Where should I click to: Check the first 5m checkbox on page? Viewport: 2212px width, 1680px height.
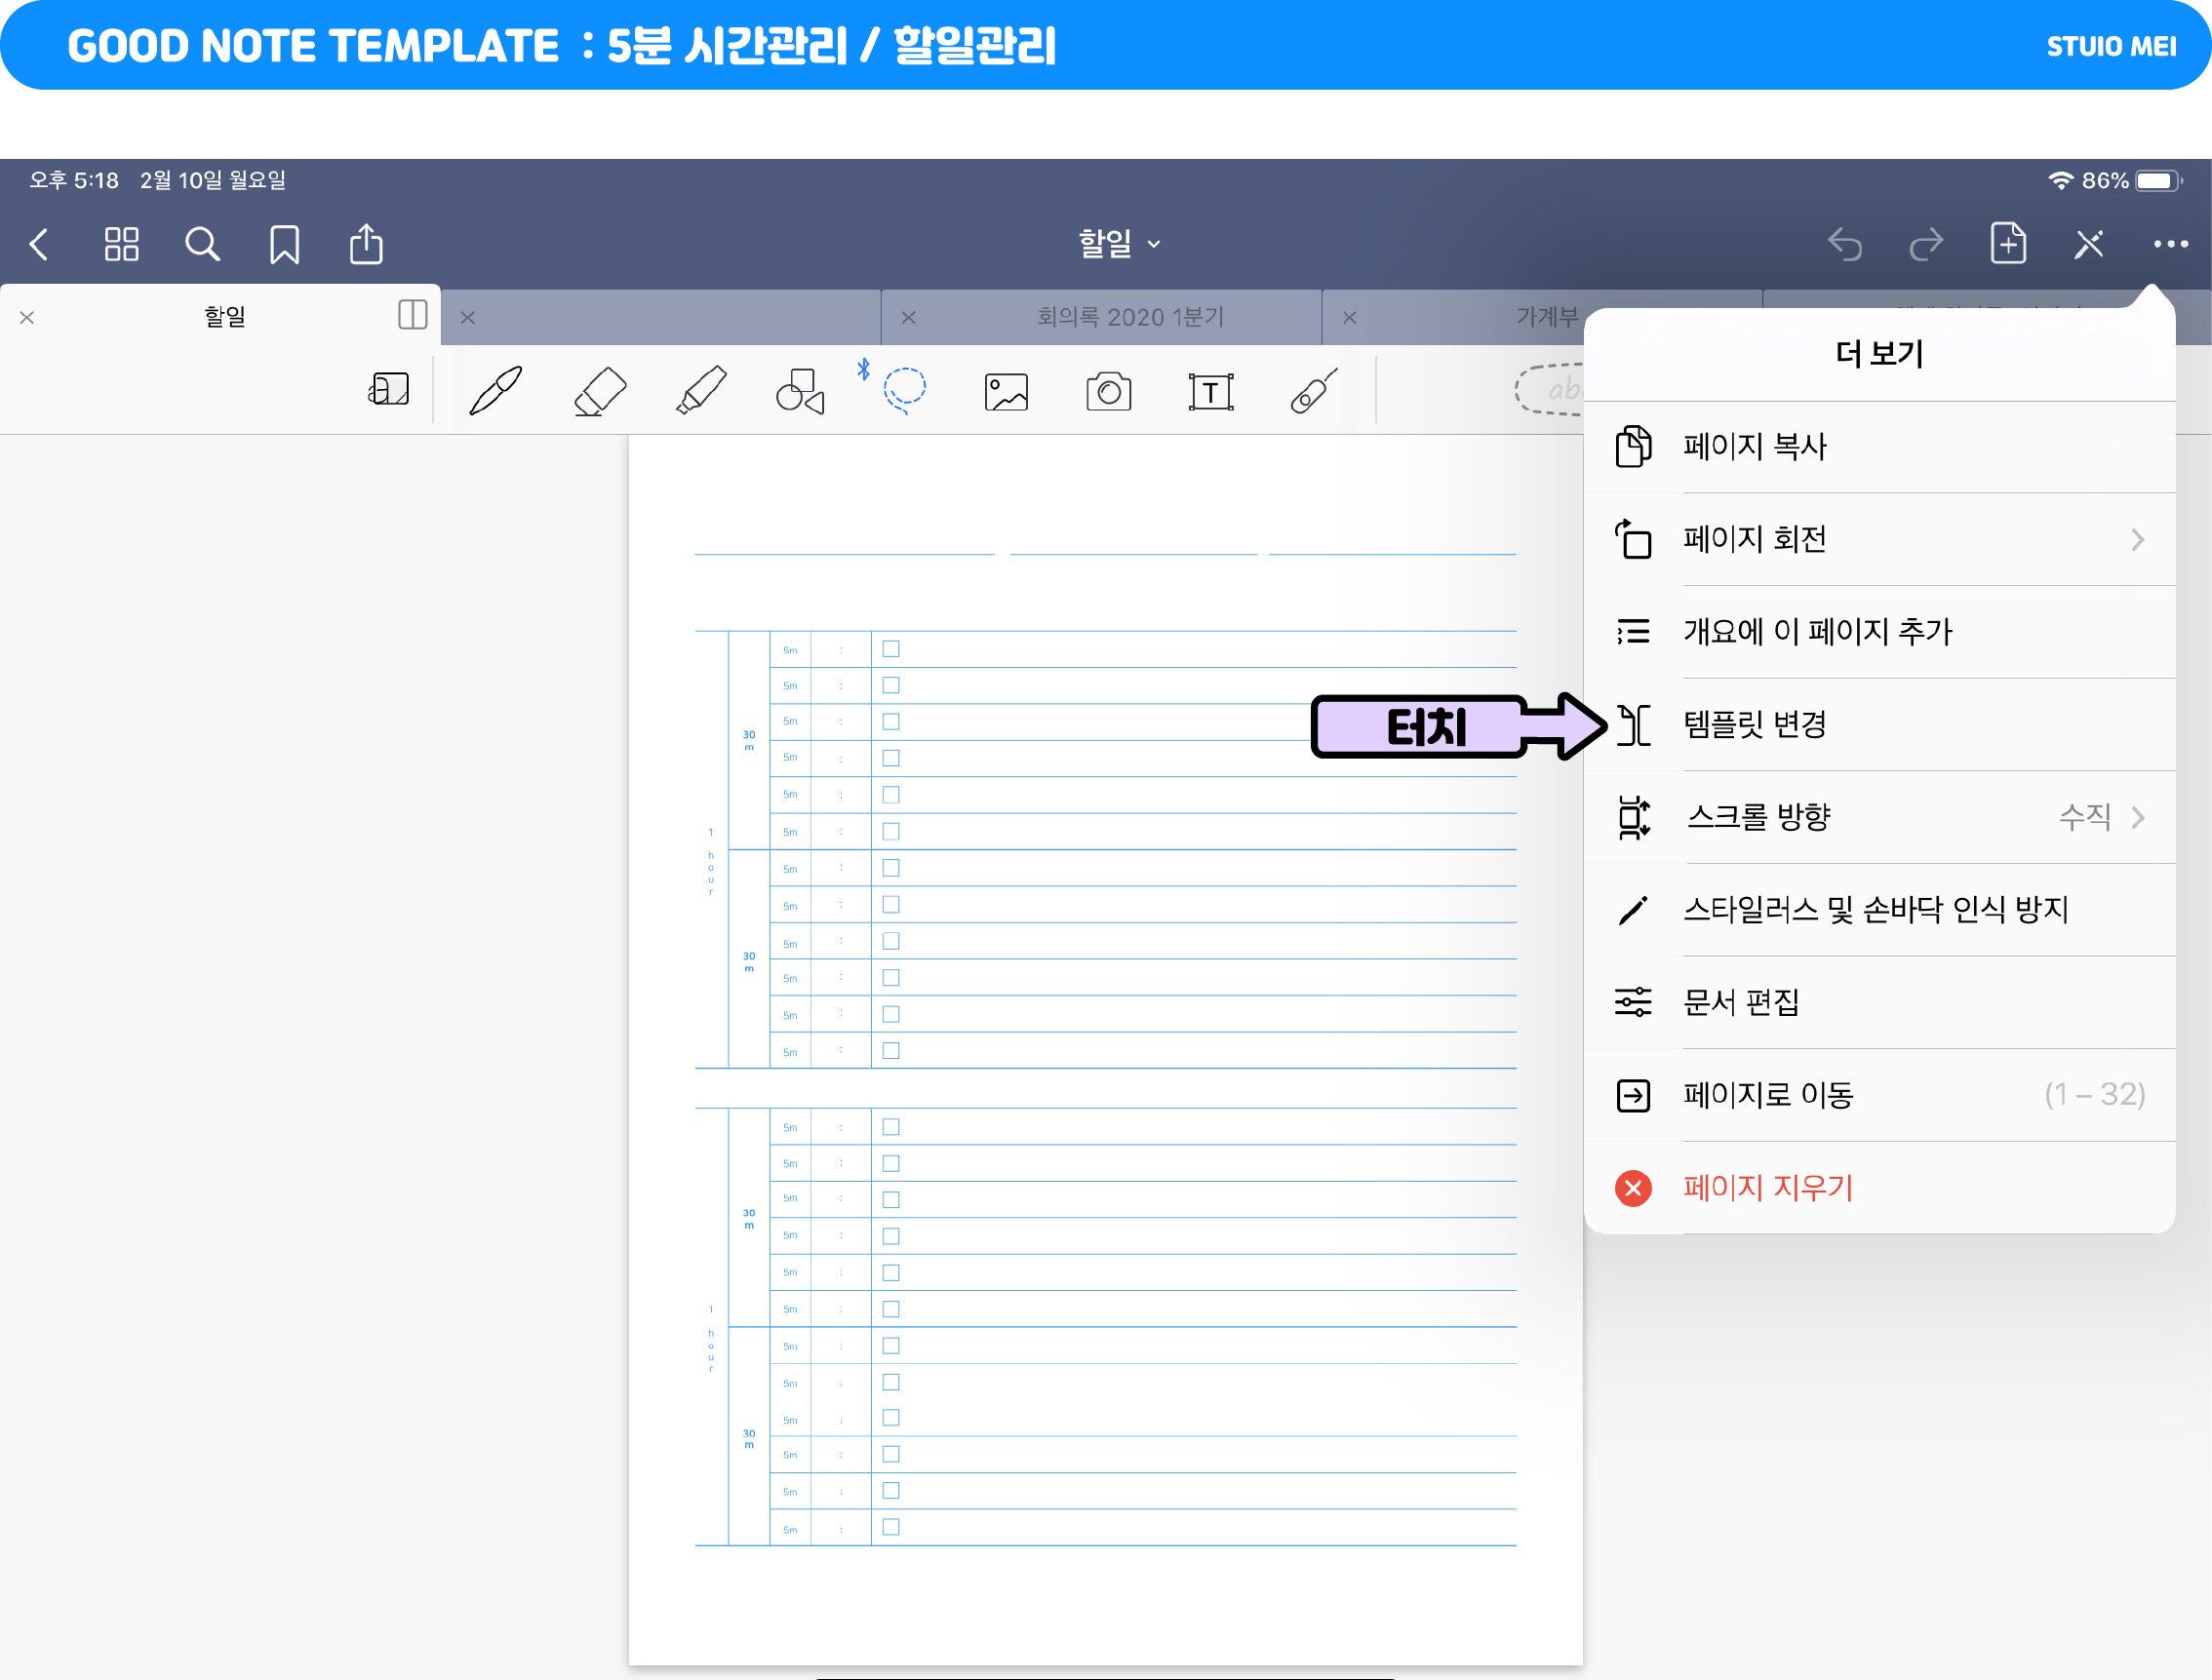click(891, 649)
